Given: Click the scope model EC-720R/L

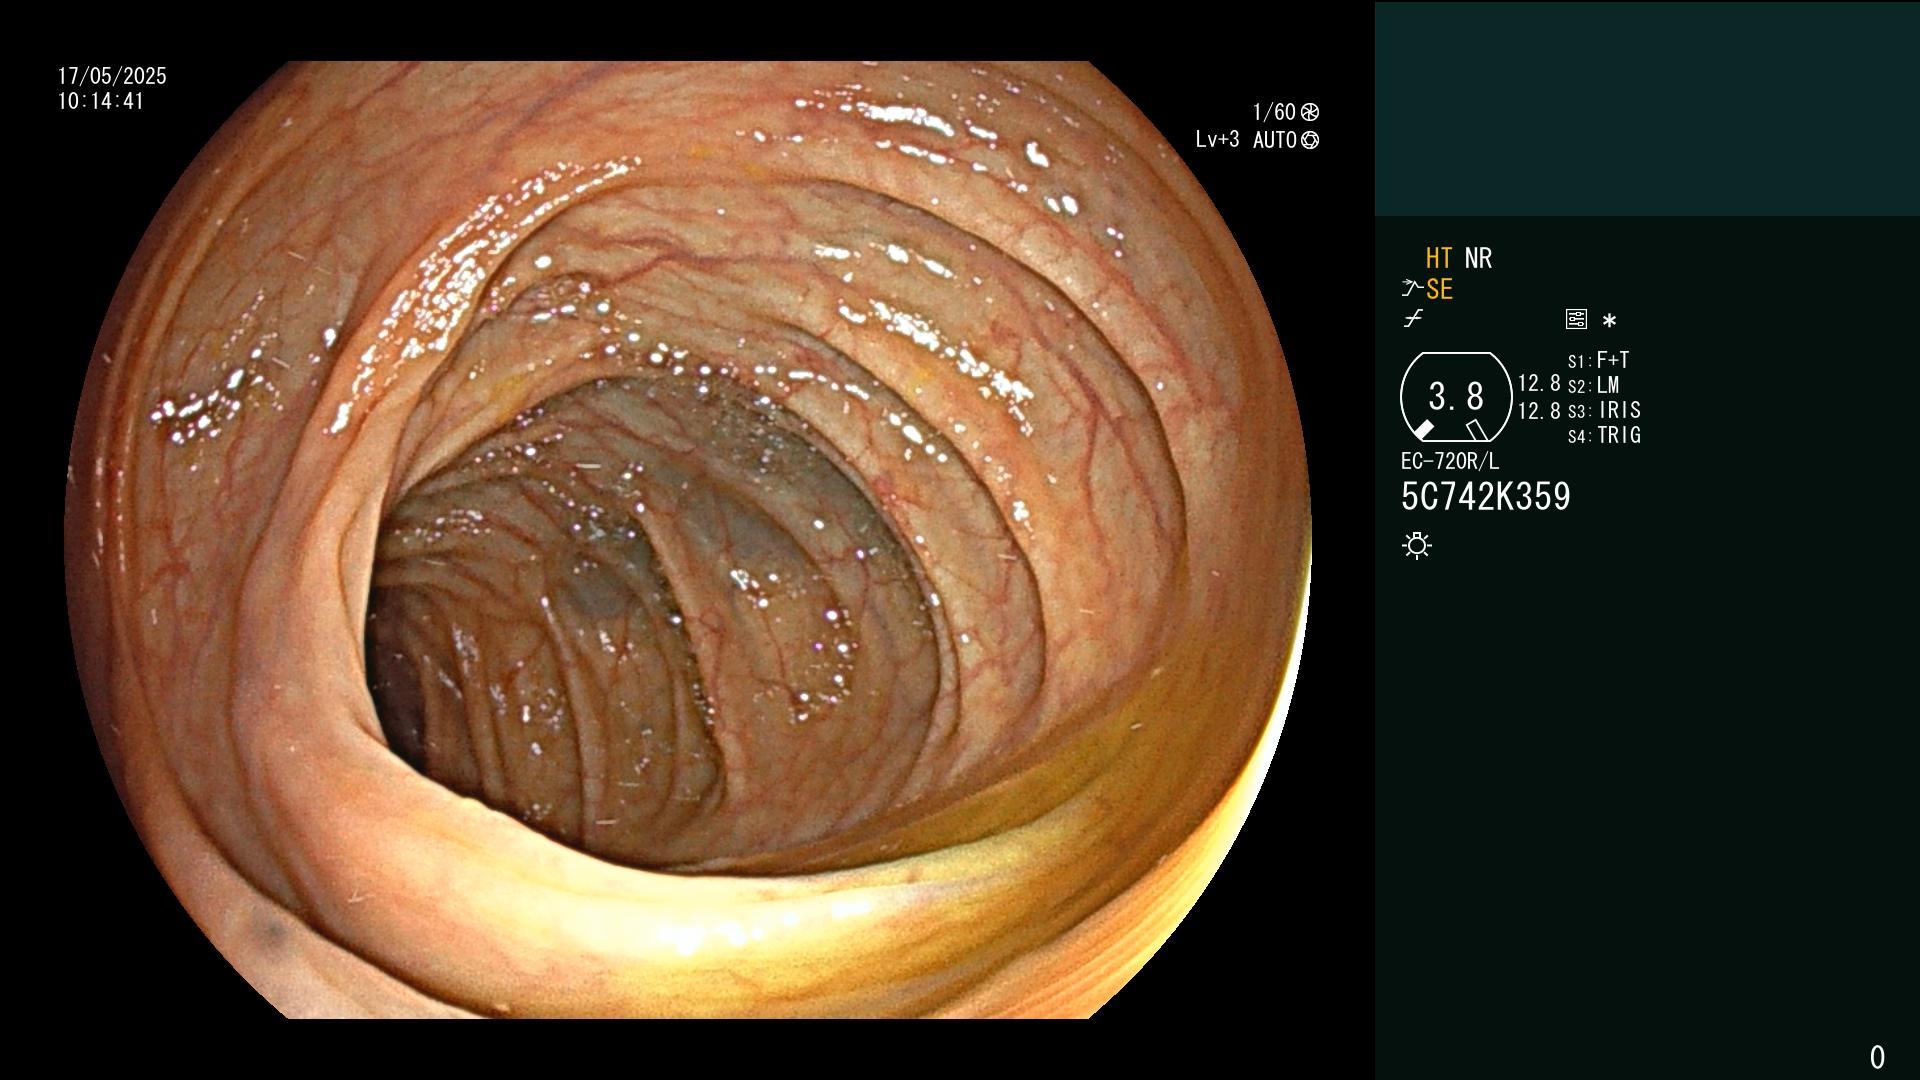Looking at the screenshot, I should (x=1450, y=461).
